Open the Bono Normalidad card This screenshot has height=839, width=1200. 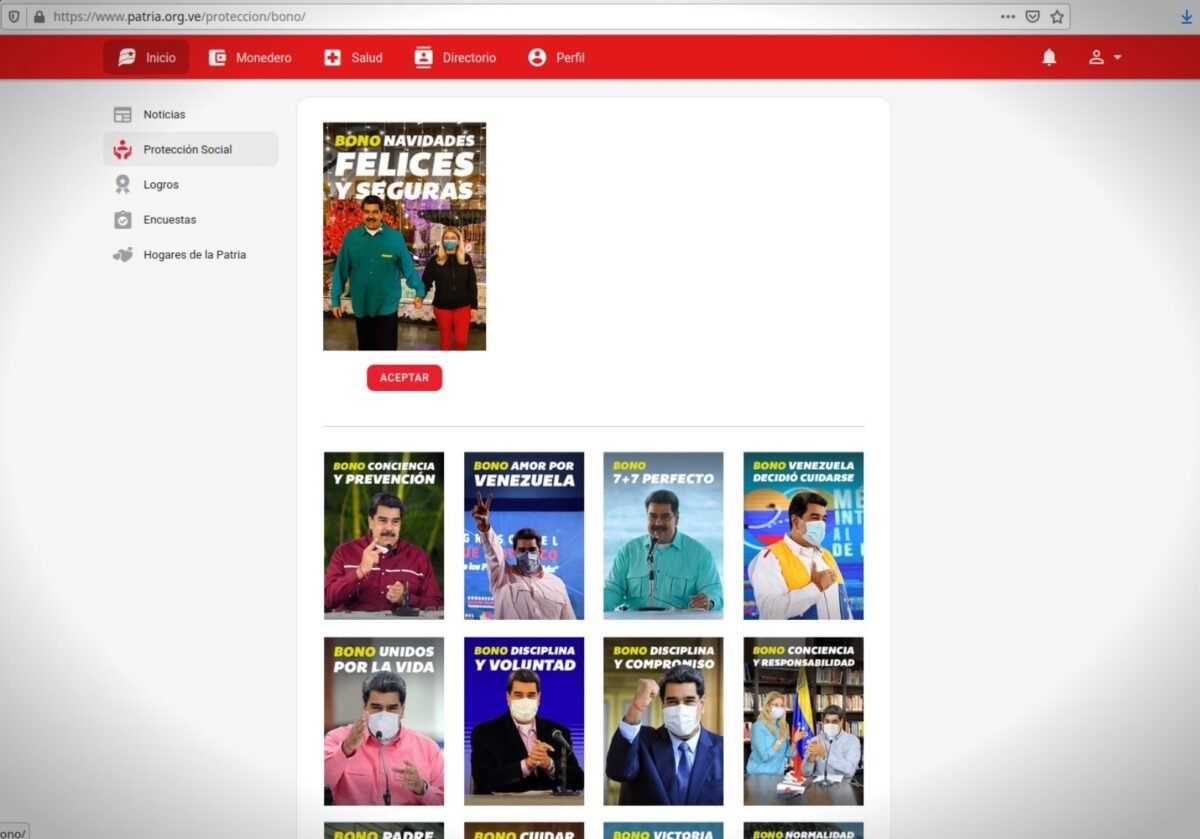(803, 831)
